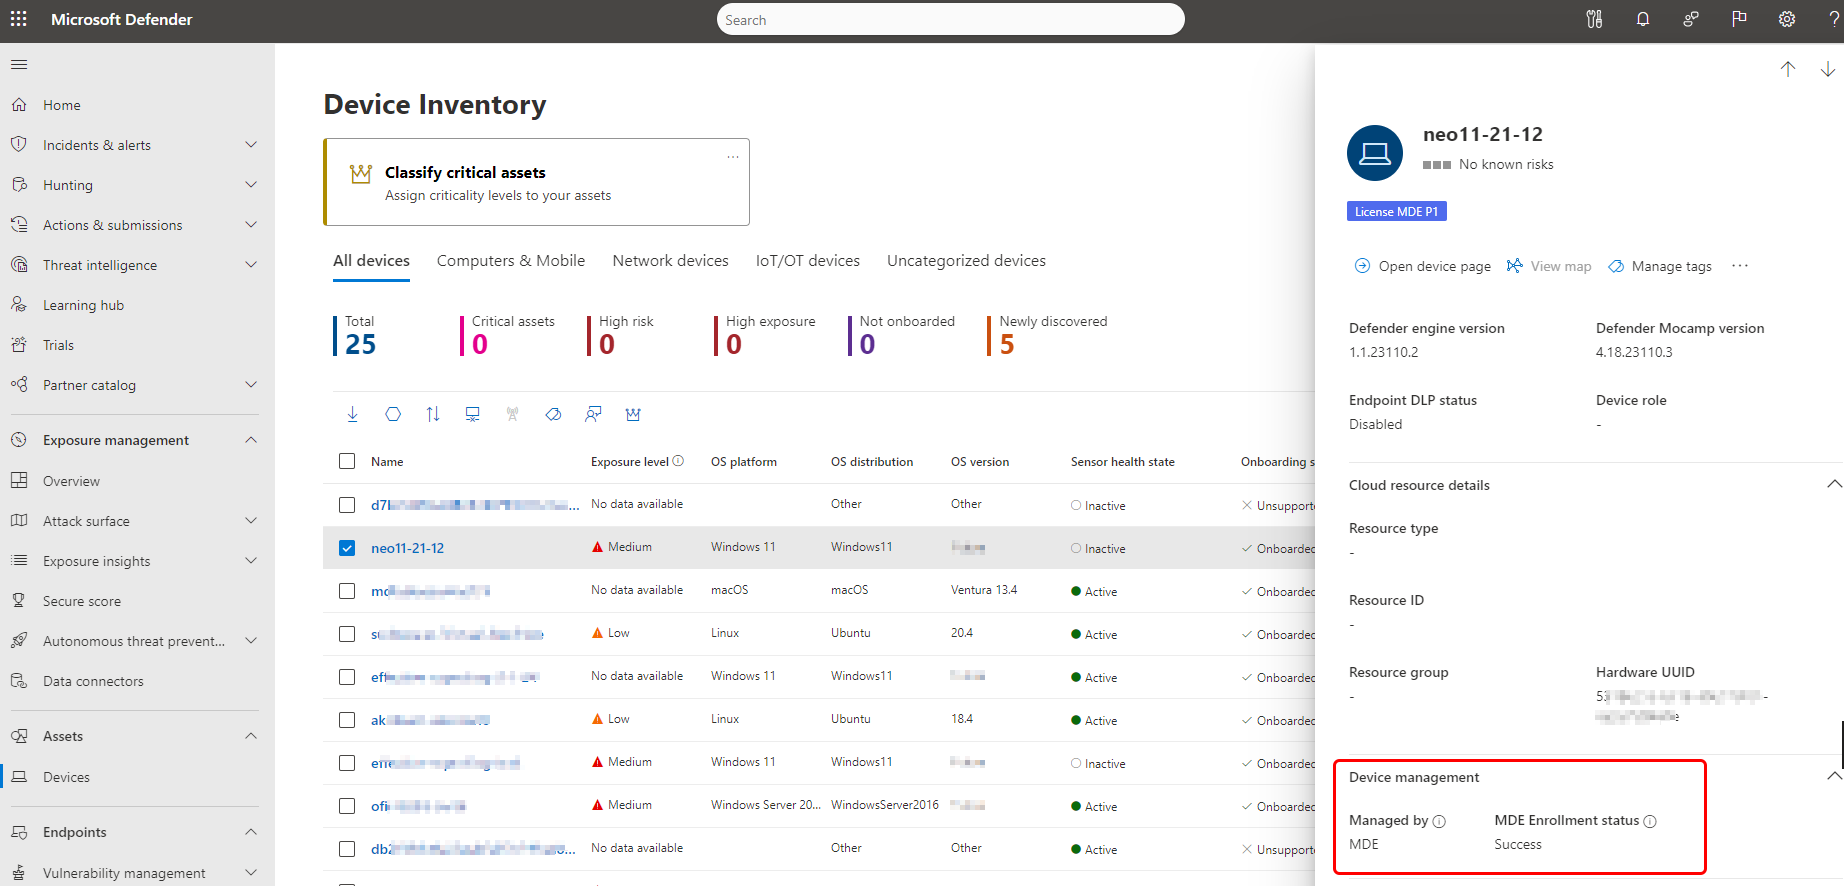Click the sort devices arrows icon
This screenshot has height=886, width=1844.
click(433, 414)
